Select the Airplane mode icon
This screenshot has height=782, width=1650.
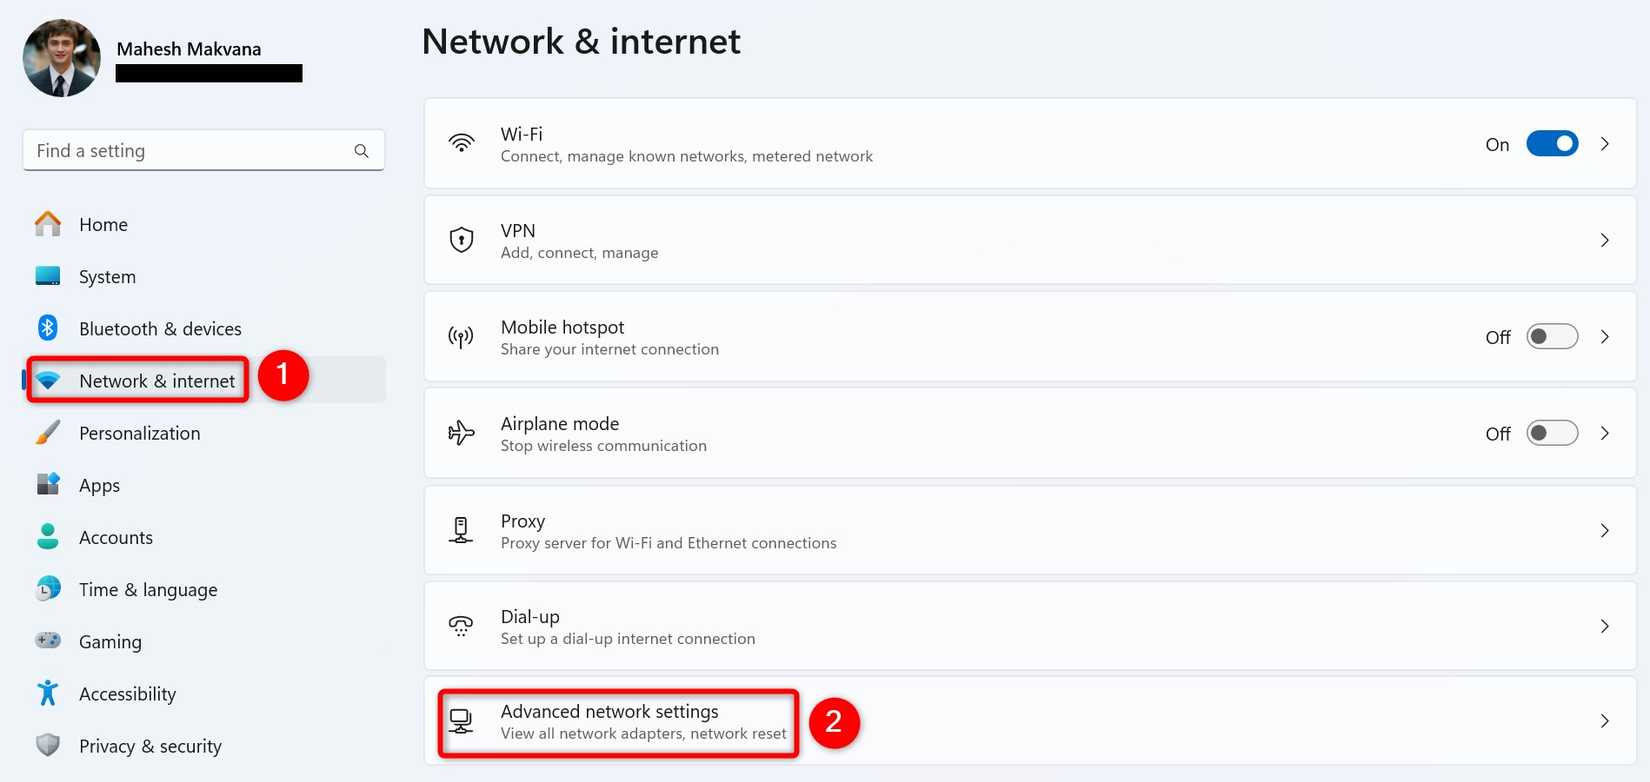(461, 433)
